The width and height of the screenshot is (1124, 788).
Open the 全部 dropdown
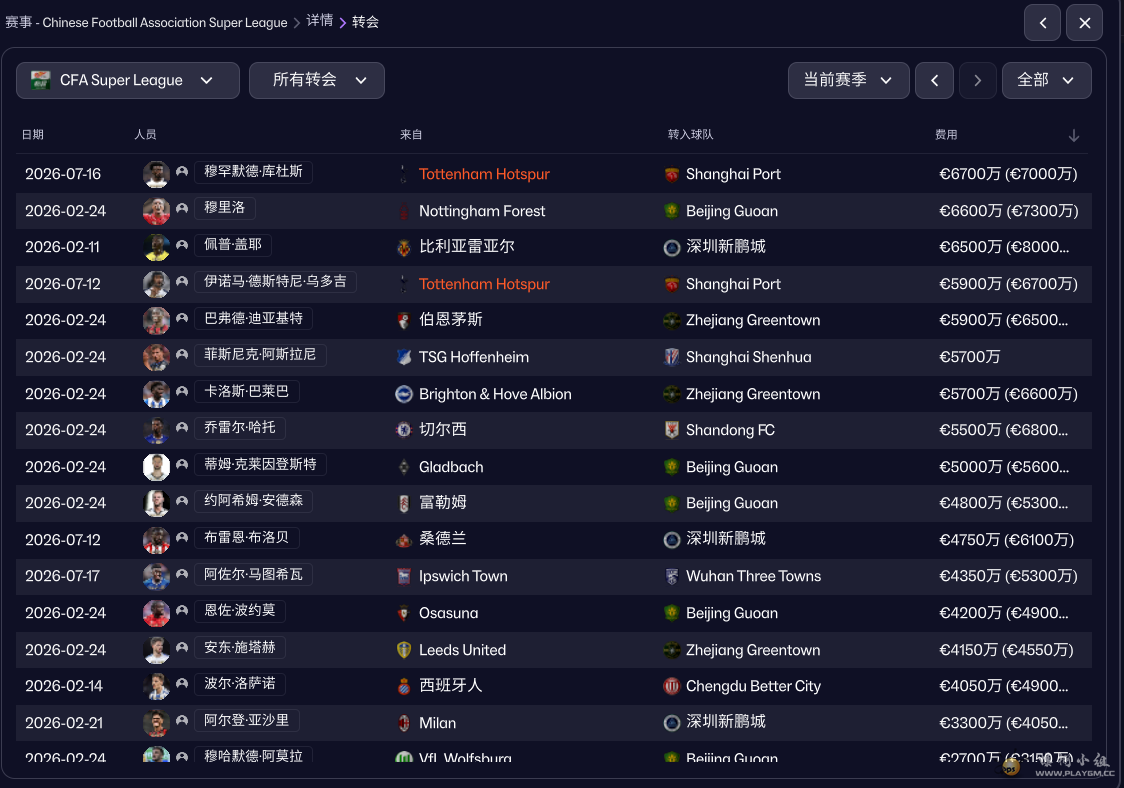point(1047,80)
